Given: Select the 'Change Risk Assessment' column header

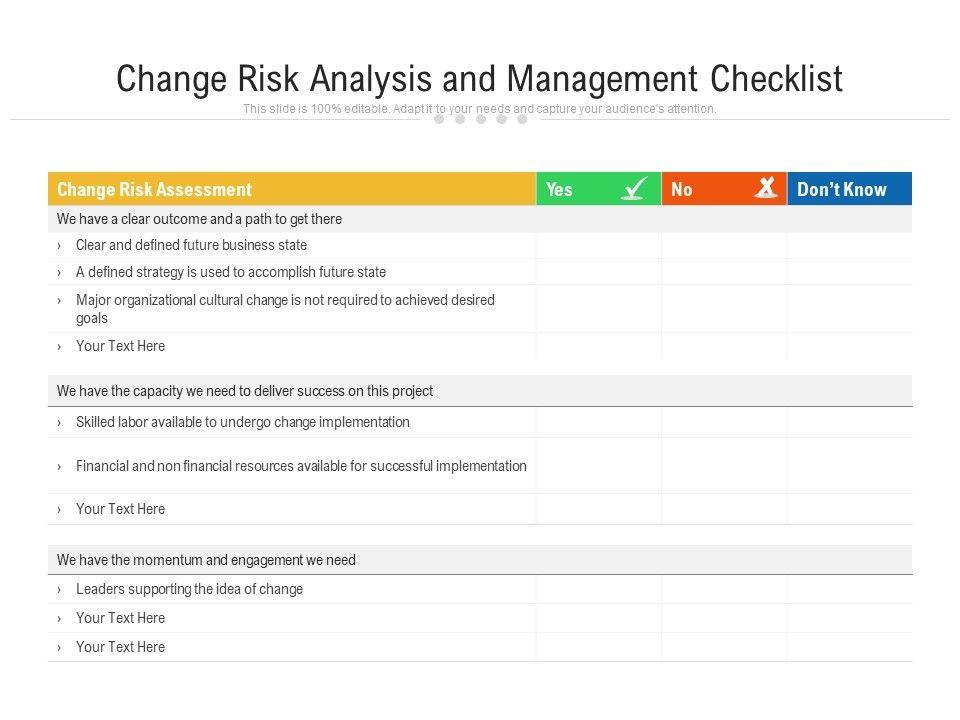Looking at the screenshot, I should pyautogui.click(x=155, y=189).
